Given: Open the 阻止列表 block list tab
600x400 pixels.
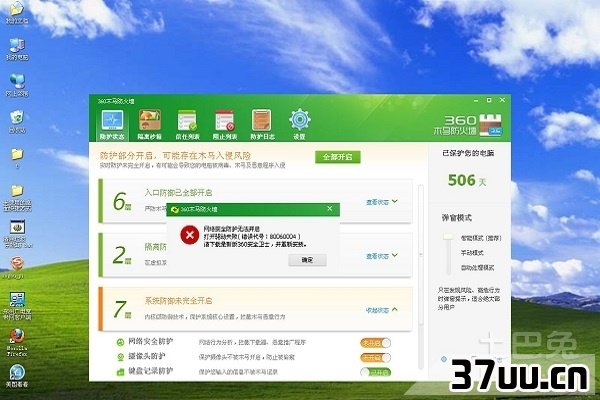Looking at the screenshot, I should 225,125.
